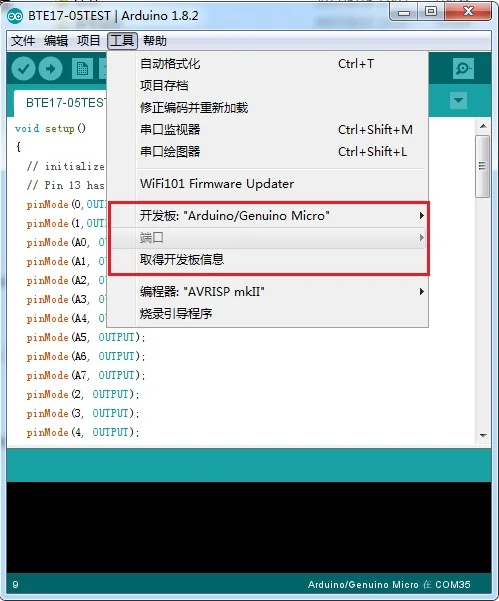Open the 帮助 menu
This screenshot has height=601, width=499.
pyautogui.click(x=155, y=41)
